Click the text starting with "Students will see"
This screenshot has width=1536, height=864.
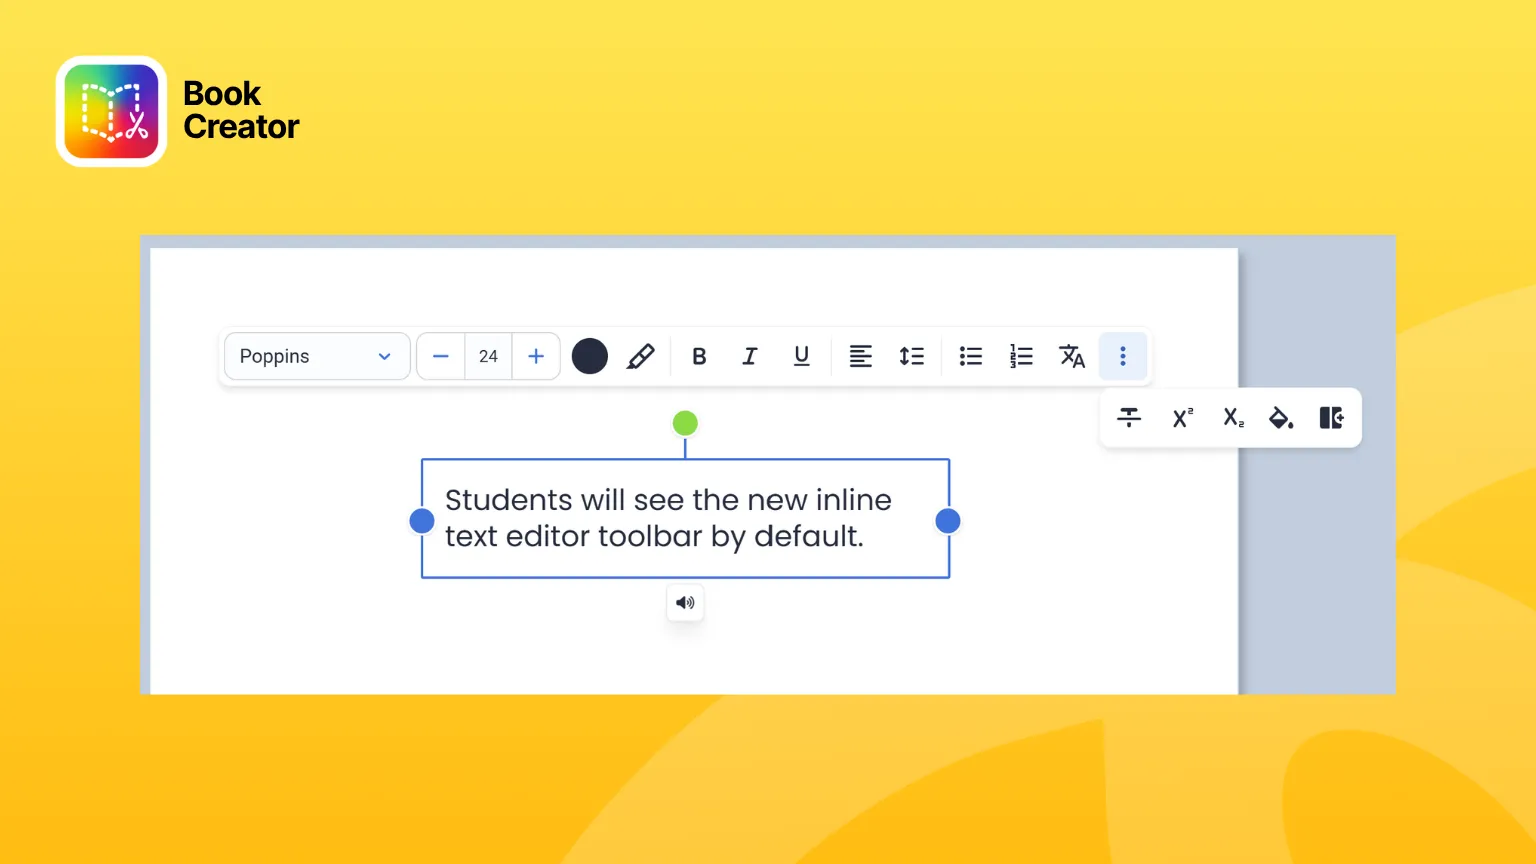668,518
